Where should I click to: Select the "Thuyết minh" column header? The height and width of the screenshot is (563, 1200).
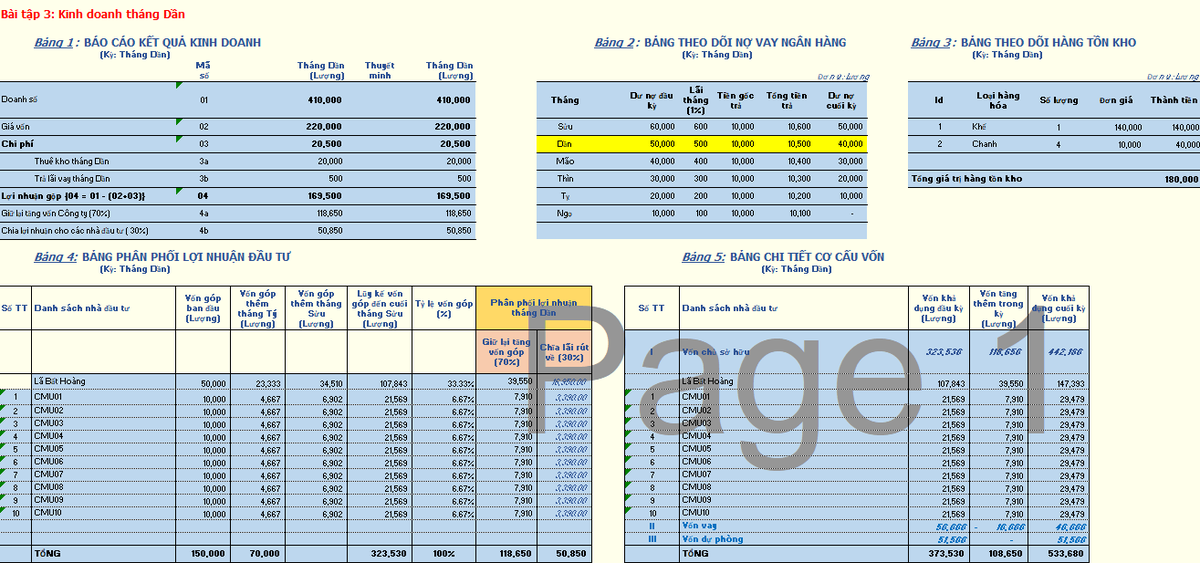coord(380,70)
